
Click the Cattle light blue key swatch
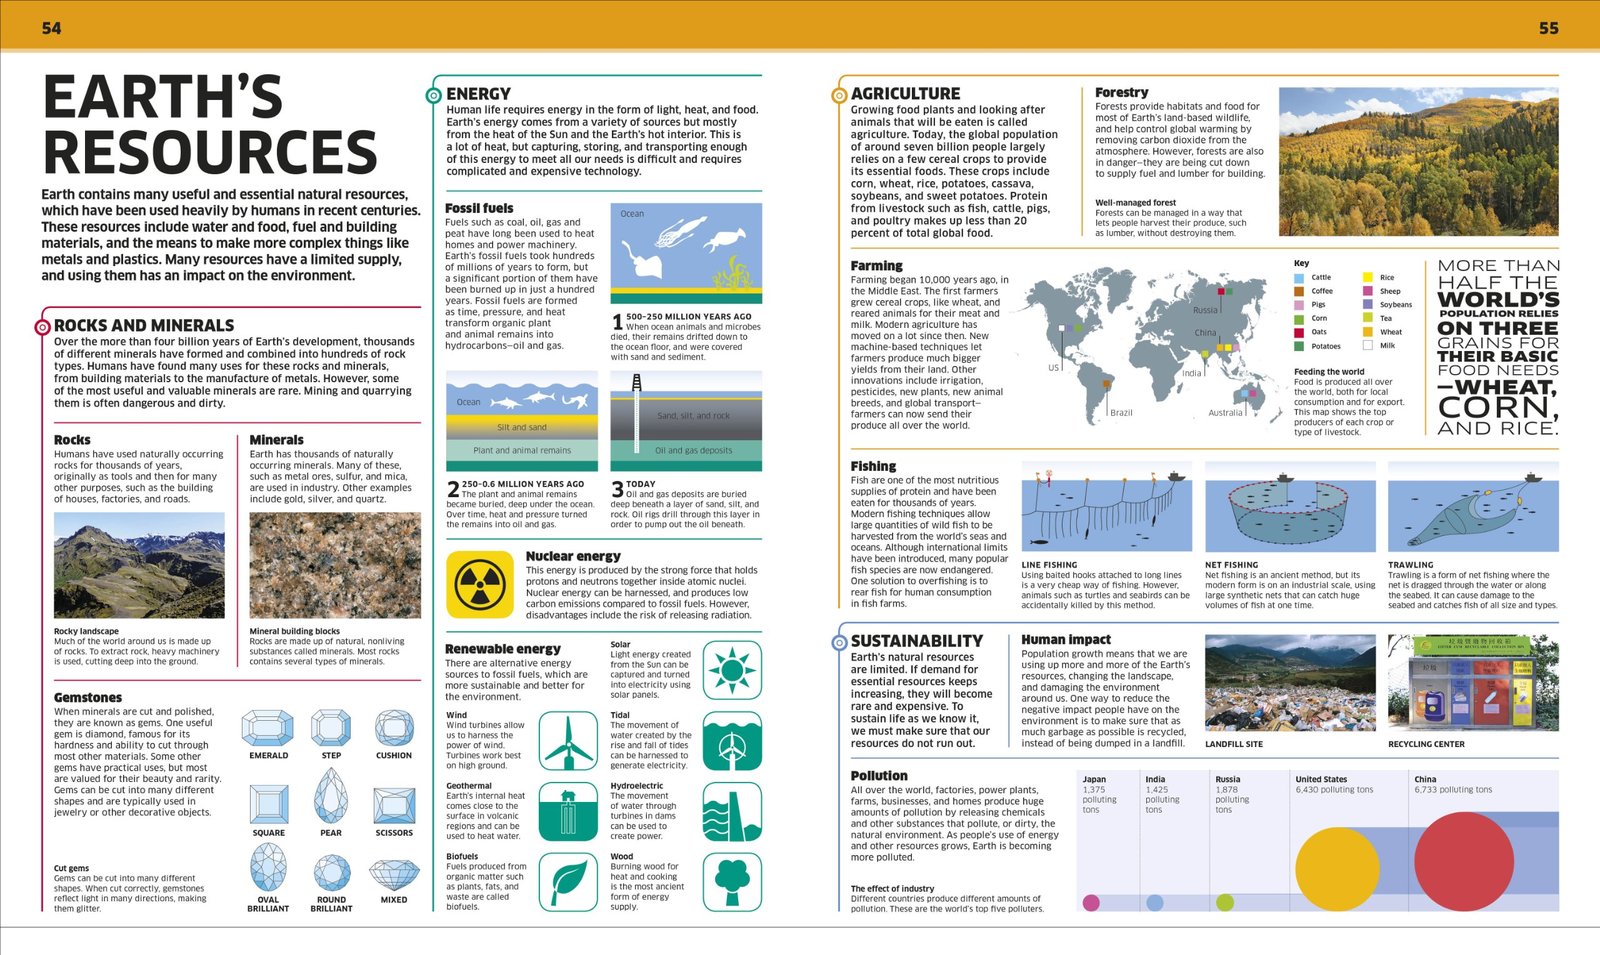pyautogui.click(x=1299, y=278)
